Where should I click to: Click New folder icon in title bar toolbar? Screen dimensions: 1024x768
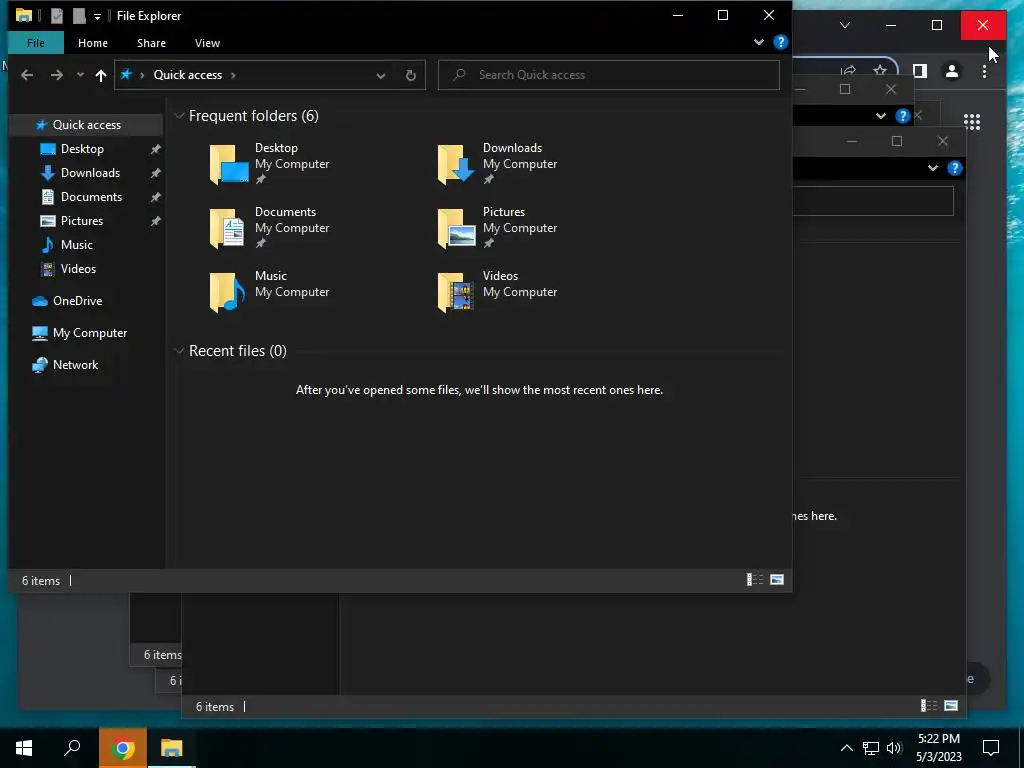pos(79,16)
